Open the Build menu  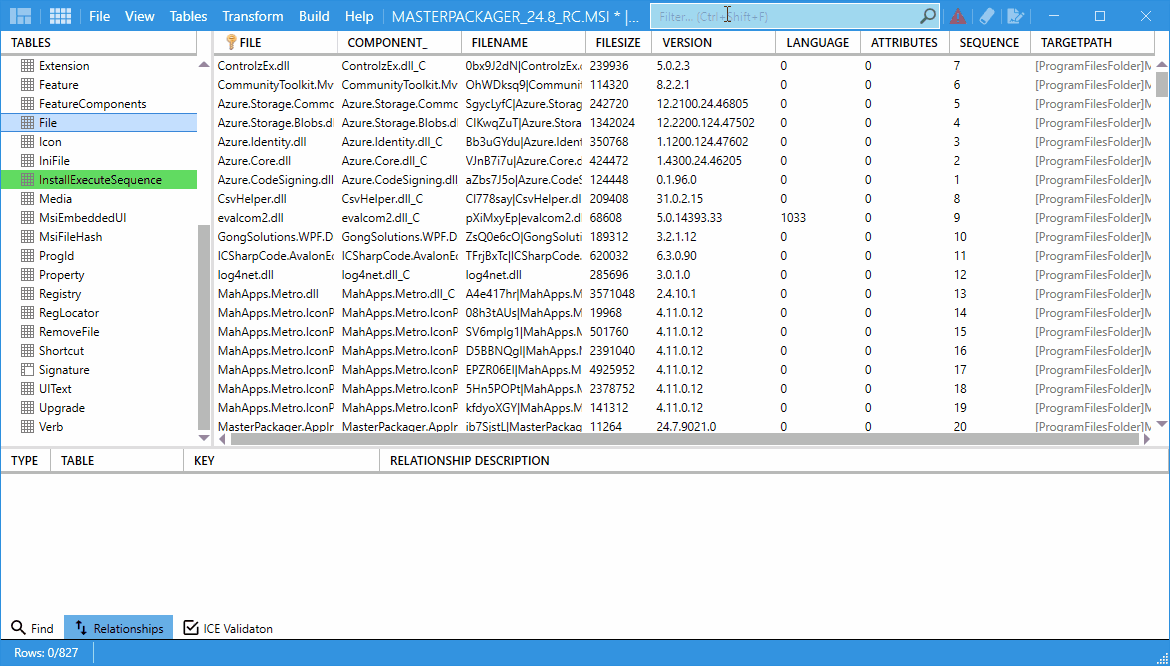point(314,16)
